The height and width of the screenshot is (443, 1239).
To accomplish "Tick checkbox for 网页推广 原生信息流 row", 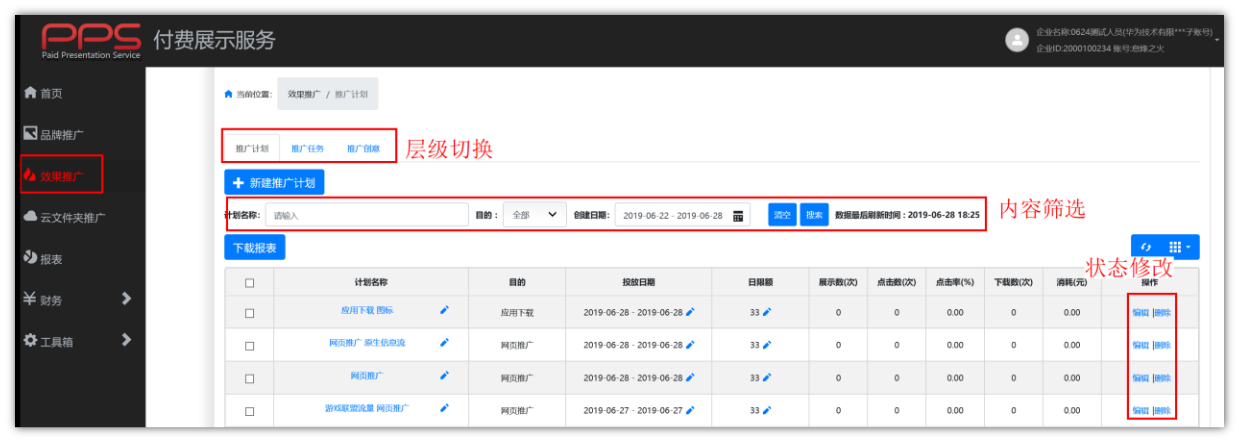I will pyautogui.click(x=250, y=345).
